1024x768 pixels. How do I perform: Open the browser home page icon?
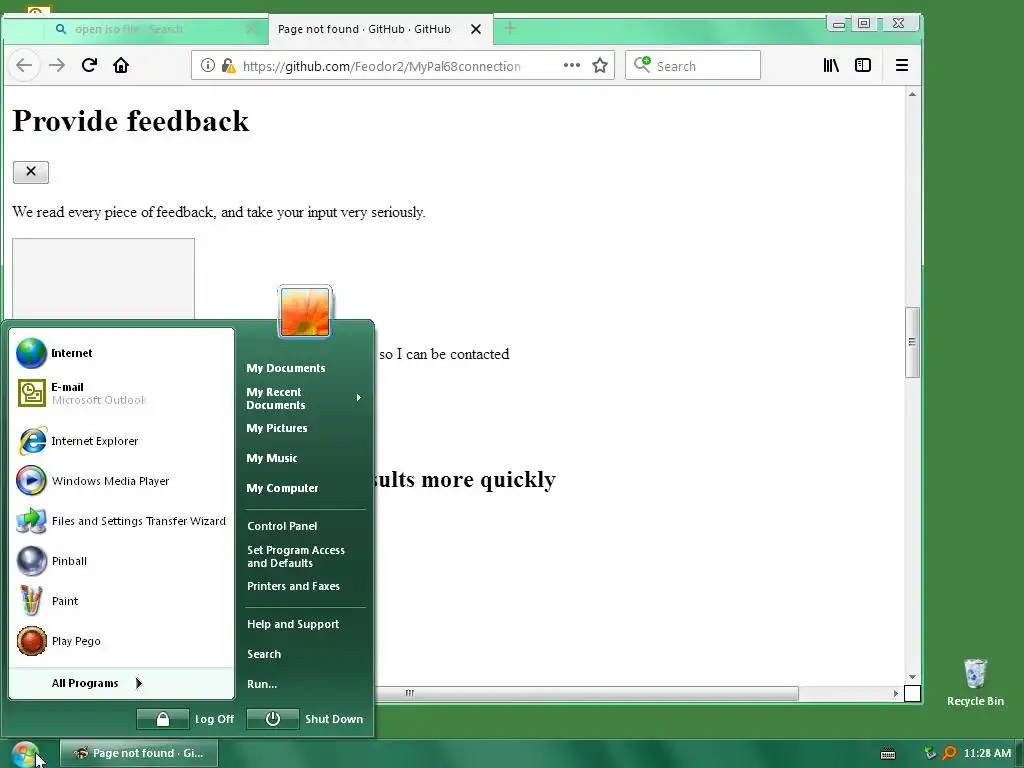coord(121,65)
